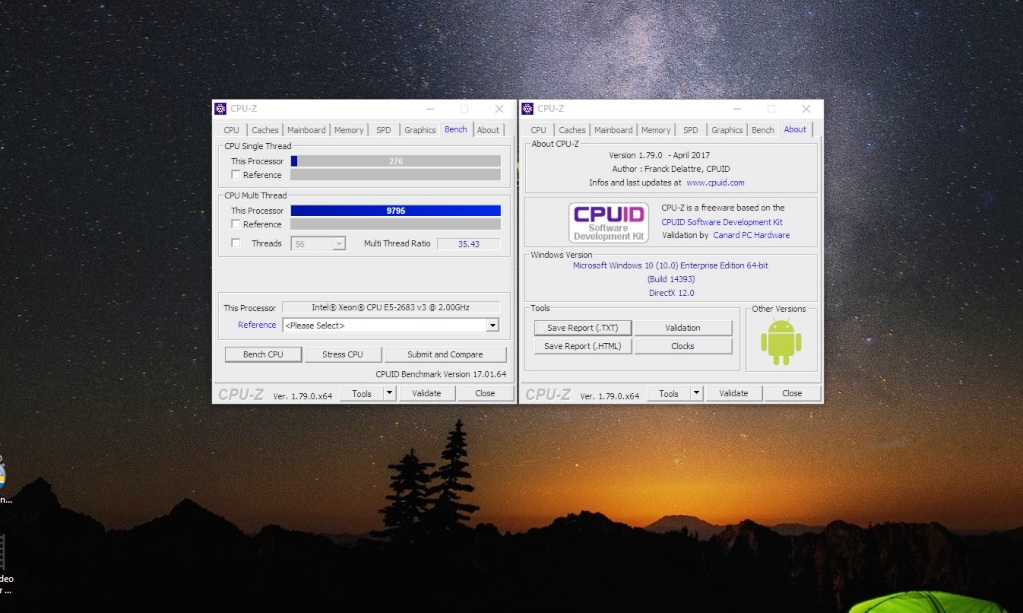This screenshot has width=1023, height=613.
Task: Select the Graphics tab in Bench window
Action: [420, 130]
